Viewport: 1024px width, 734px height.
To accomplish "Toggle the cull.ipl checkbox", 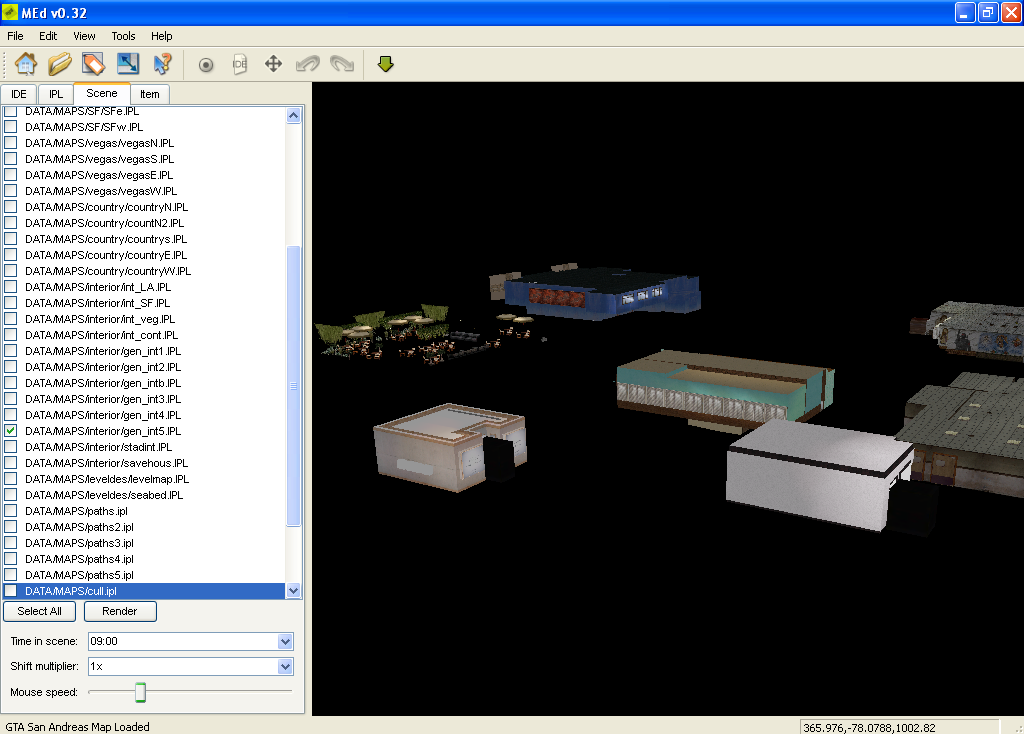I will coord(10,590).
